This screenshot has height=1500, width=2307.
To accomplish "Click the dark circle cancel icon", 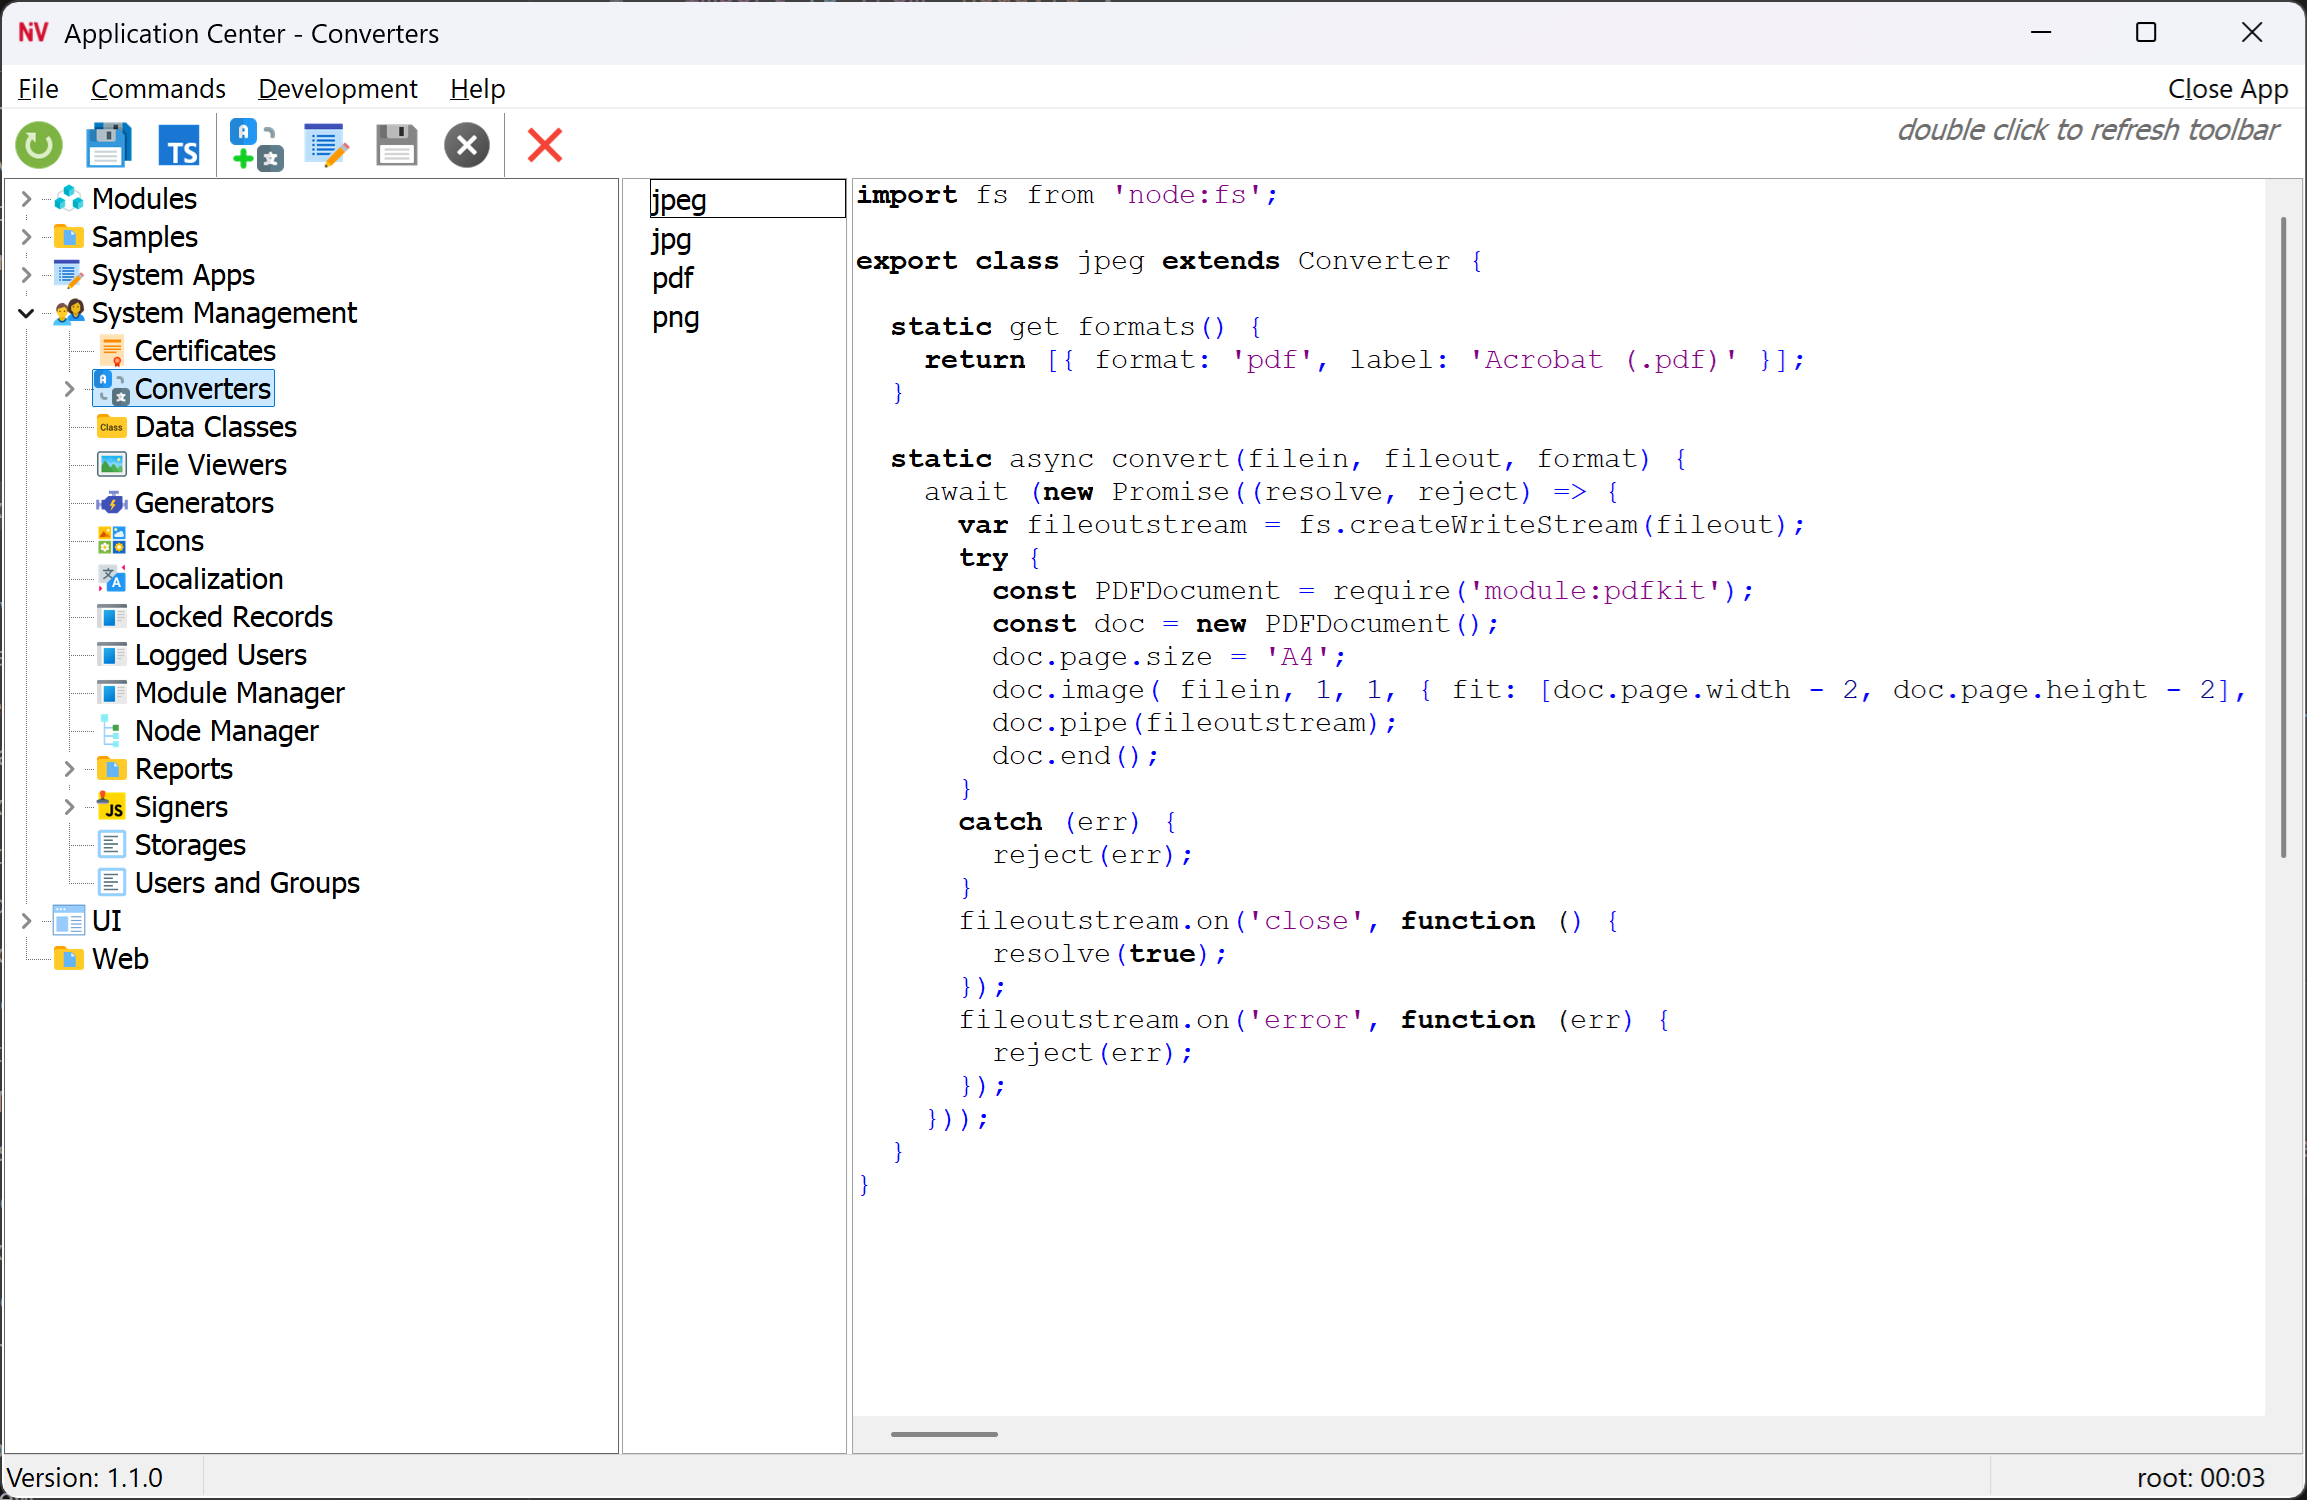I will point(466,146).
